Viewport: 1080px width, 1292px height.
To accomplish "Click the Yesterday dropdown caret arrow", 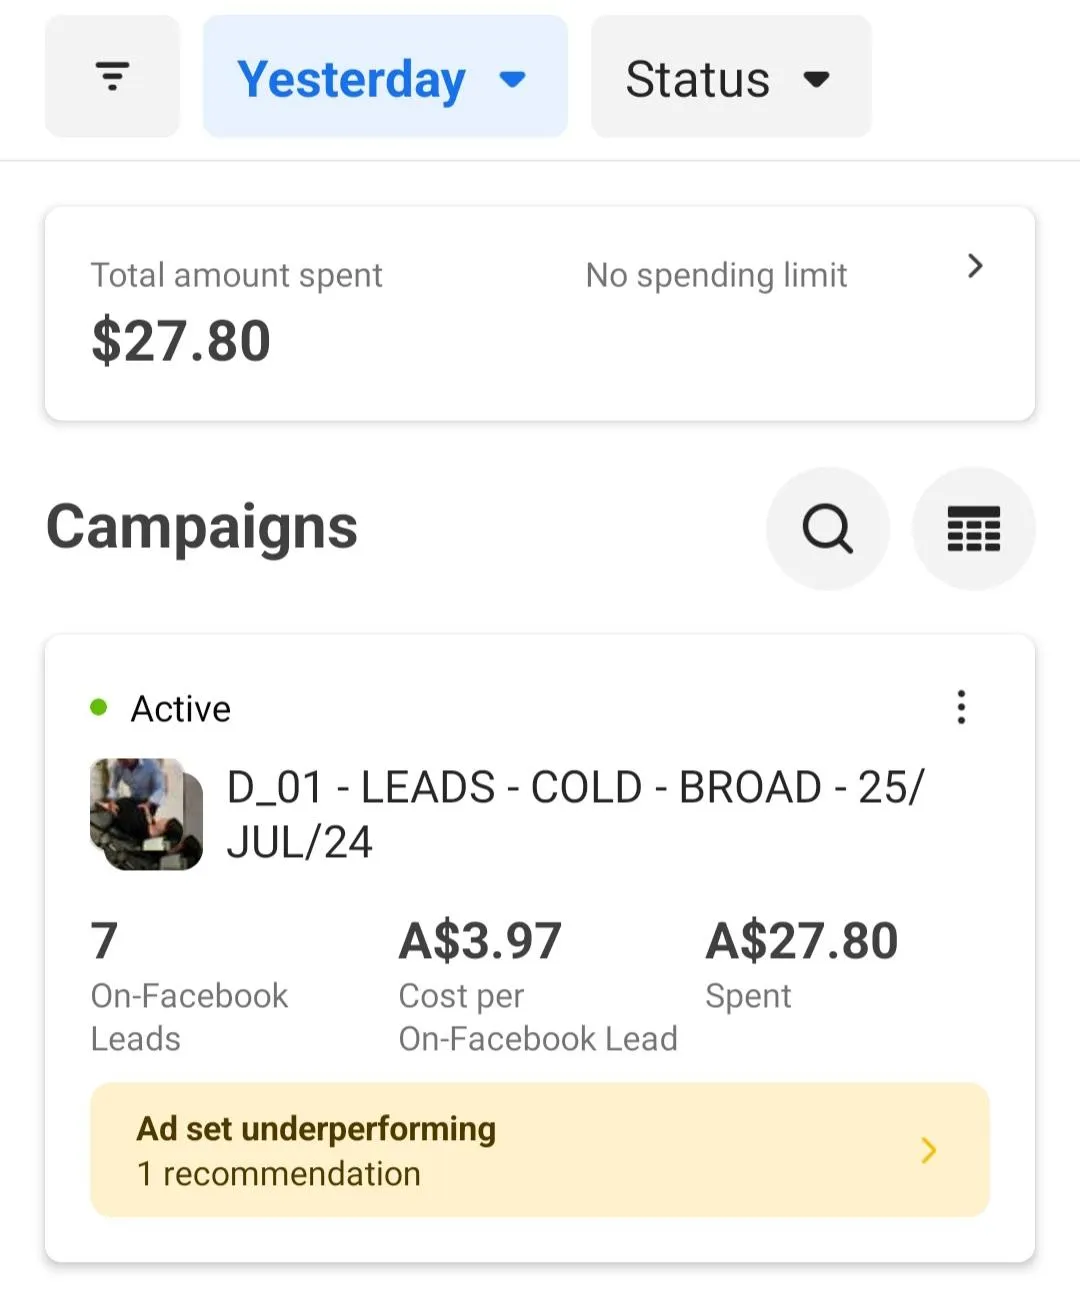I will click(x=513, y=79).
